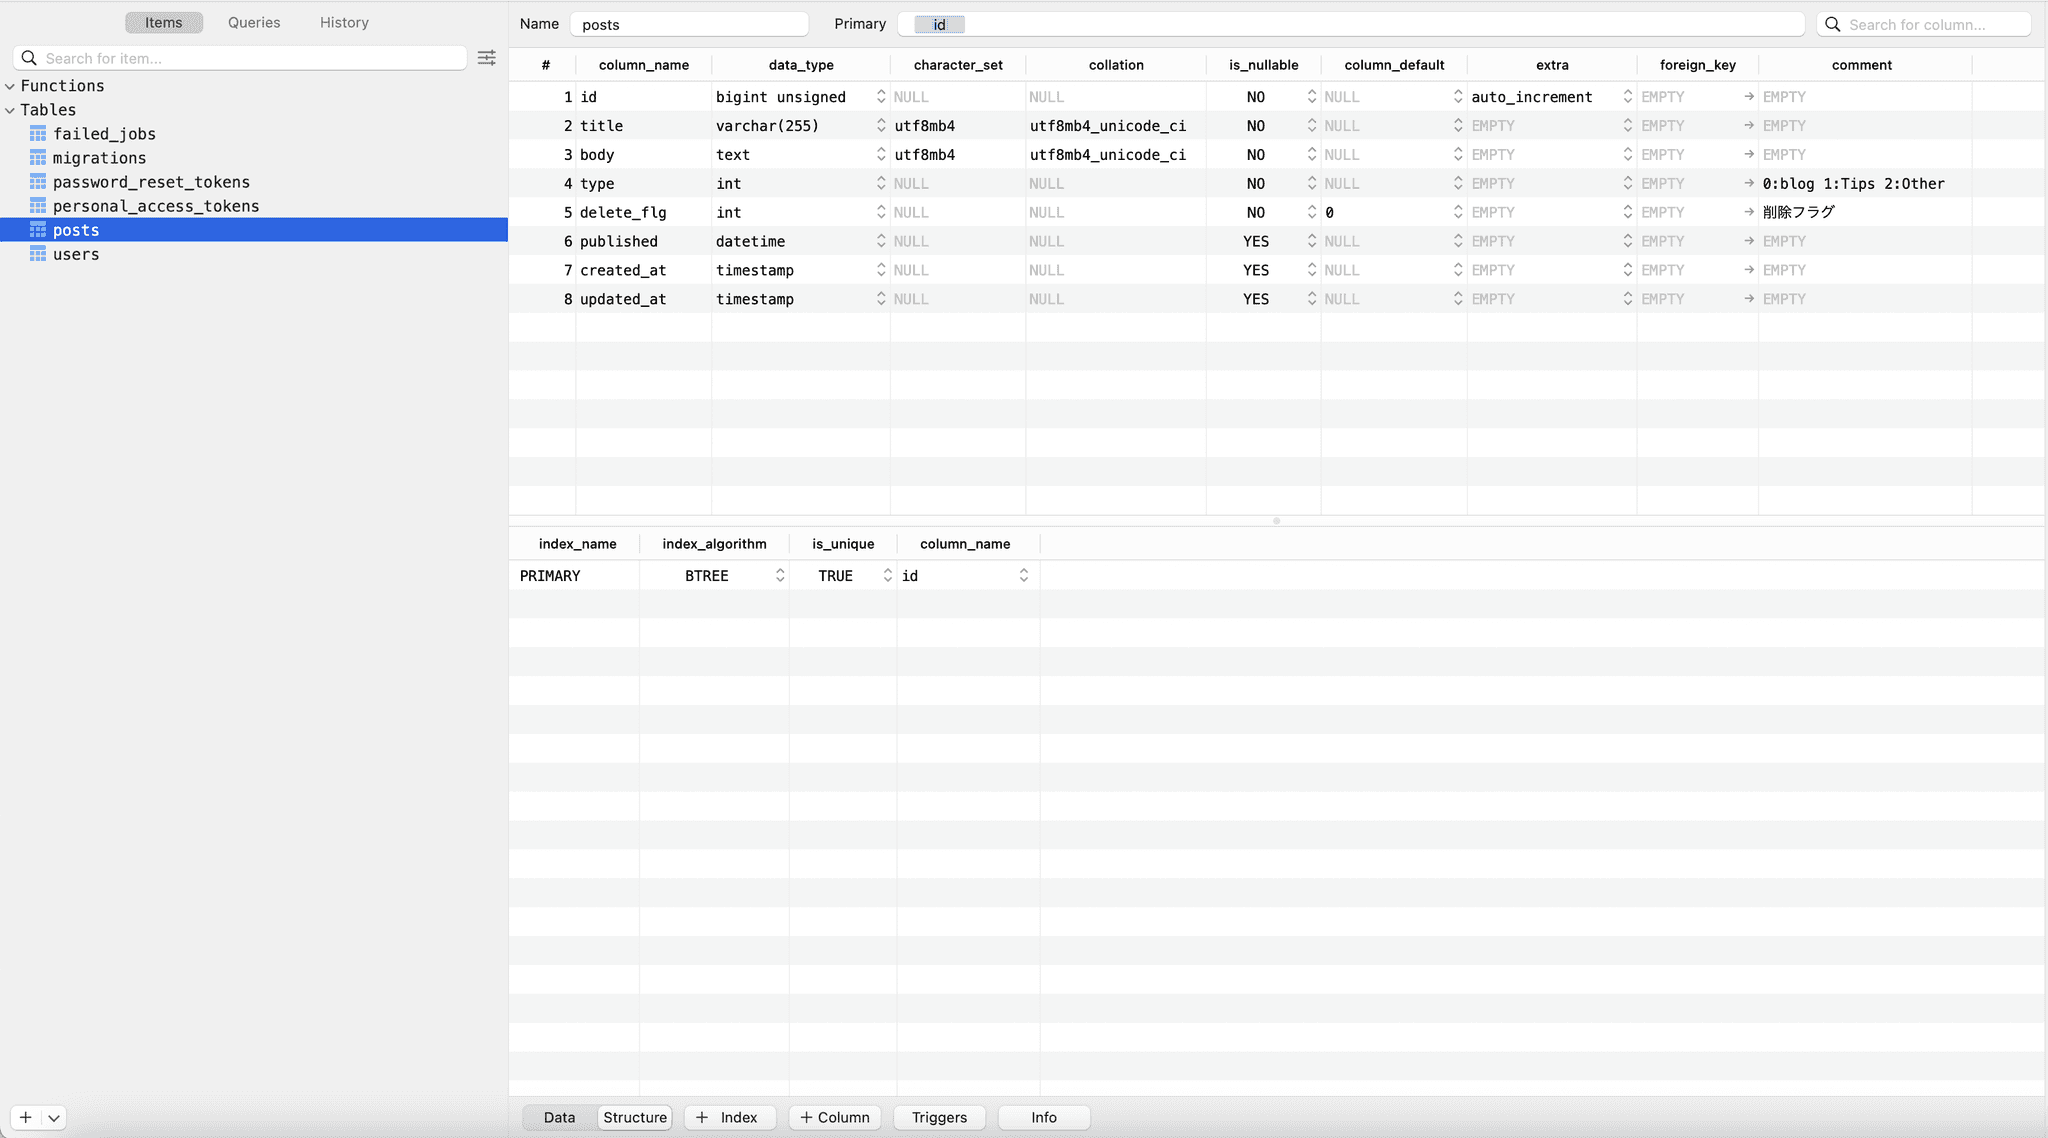The image size is (2048, 1138).
Task: Open the Triggers view
Action: pyautogui.click(x=938, y=1117)
